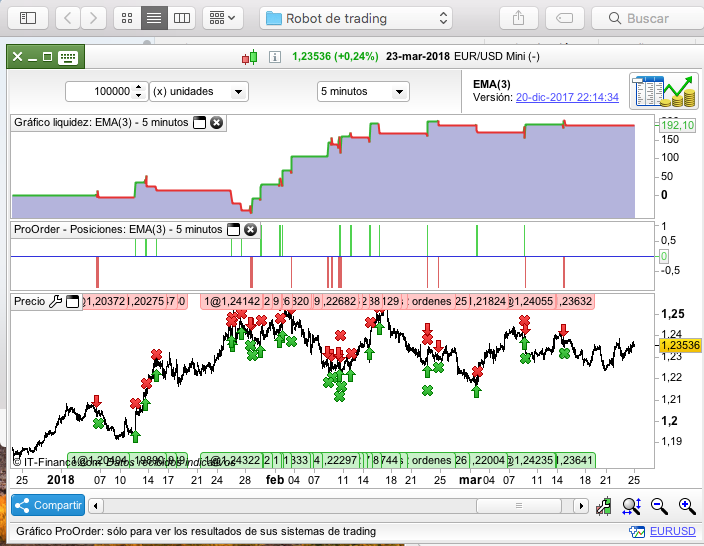Open Precio panel wrench settings
The image size is (704, 546).
tap(56, 301)
